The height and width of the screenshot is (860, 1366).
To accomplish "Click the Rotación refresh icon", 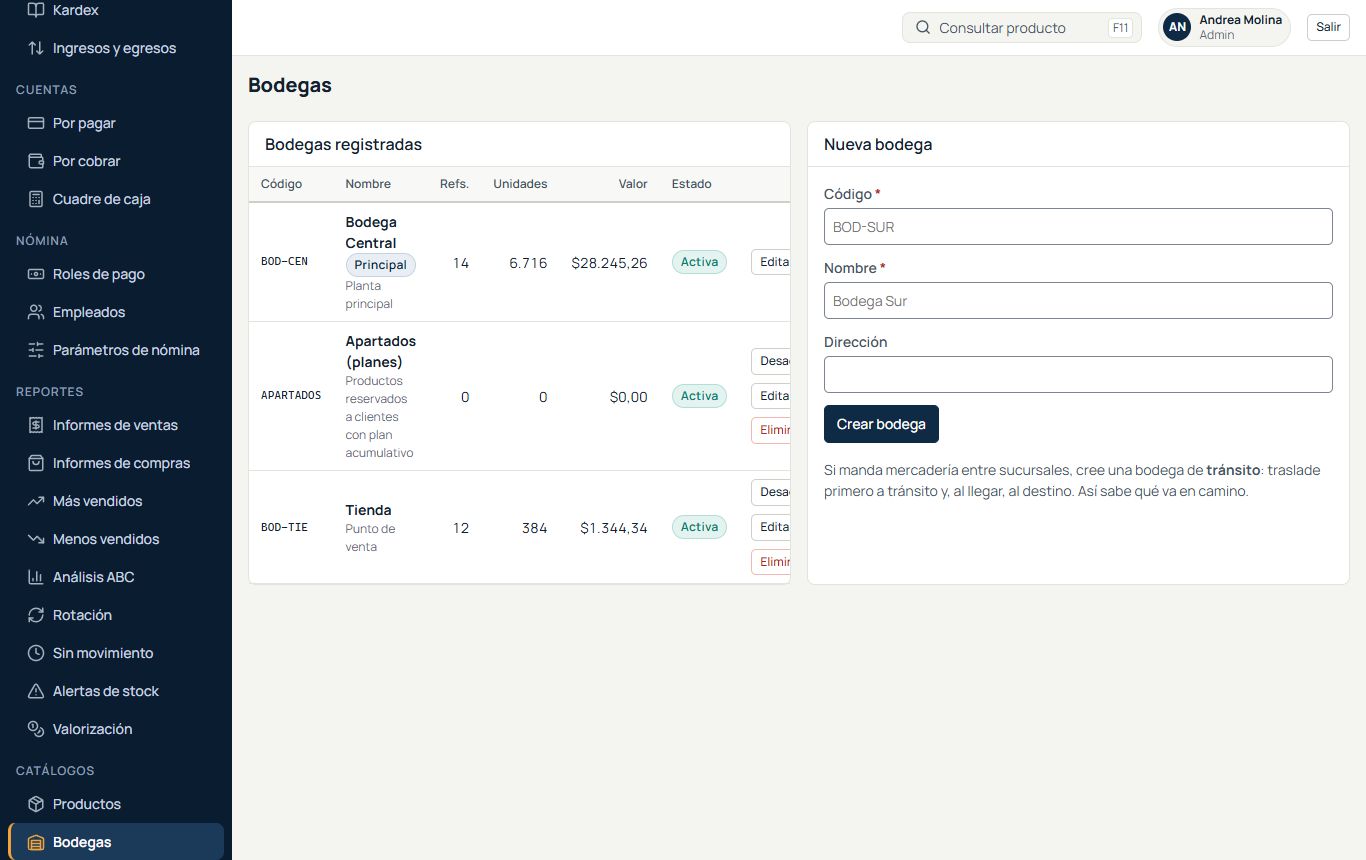I will [x=36, y=615].
